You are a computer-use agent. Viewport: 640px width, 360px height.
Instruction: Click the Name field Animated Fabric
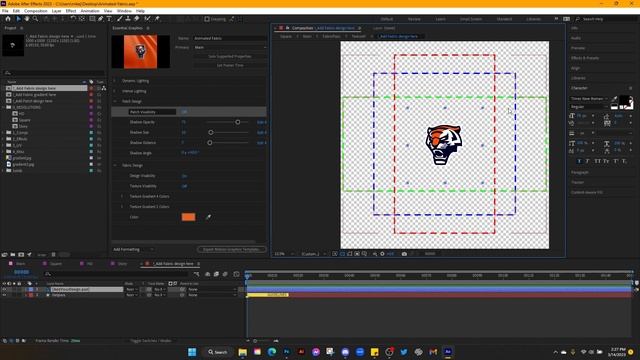tap(229, 38)
